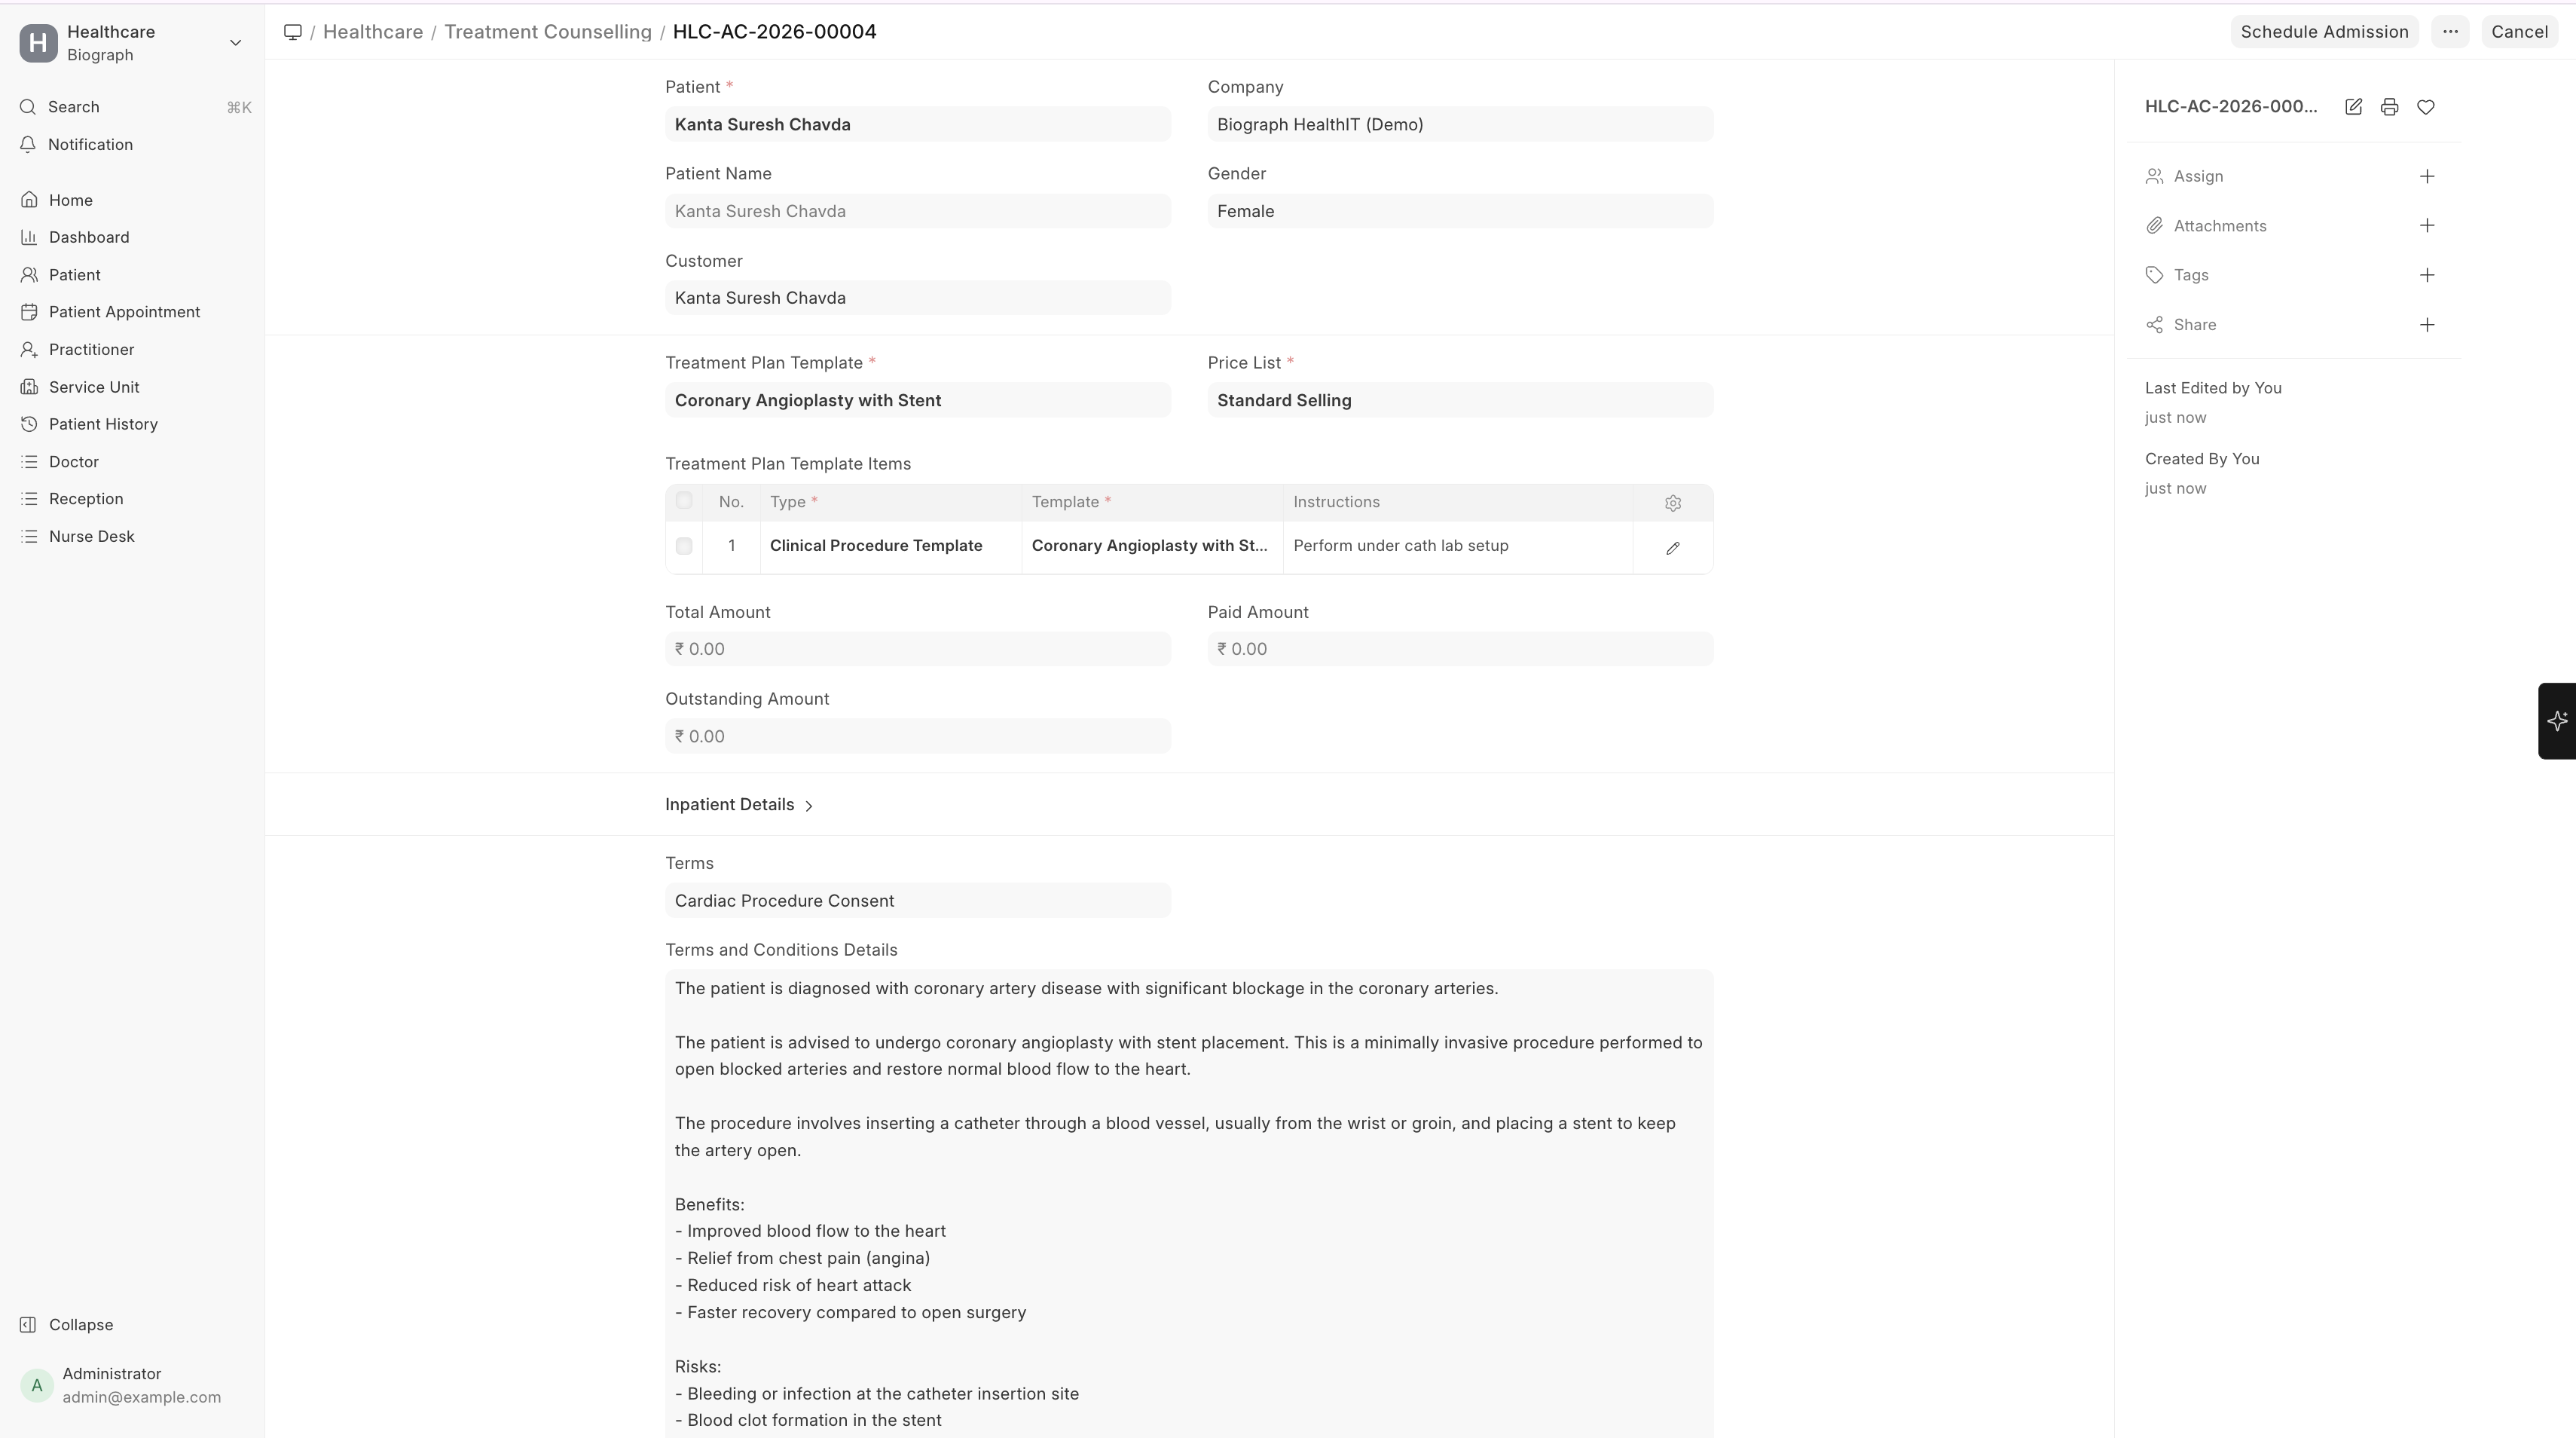
Task: Tick the select-all rows checkbox
Action: tap(684, 501)
